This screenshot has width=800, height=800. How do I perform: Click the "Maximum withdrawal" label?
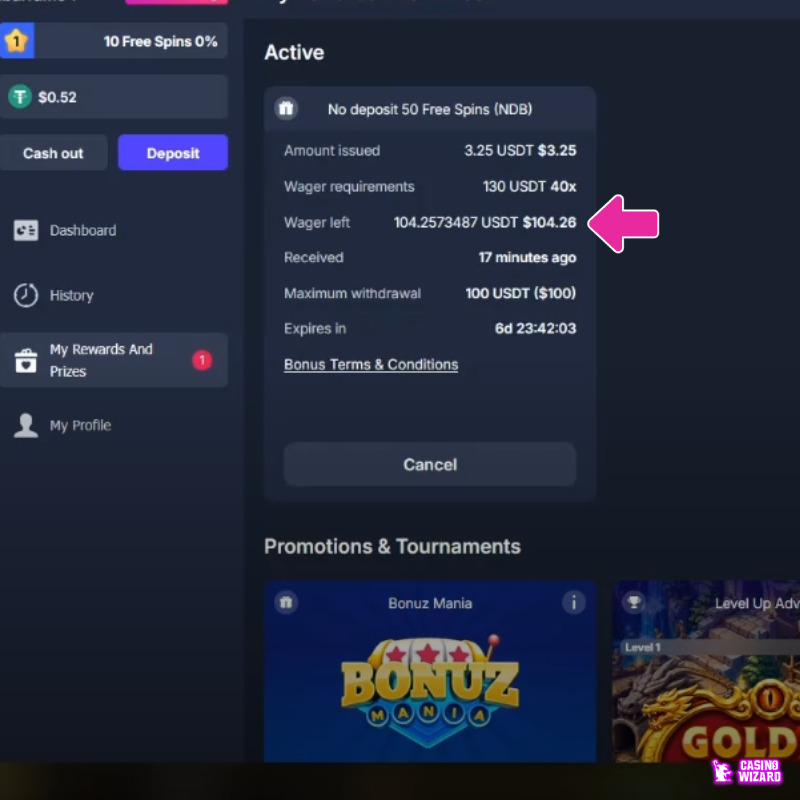[x=353, y=293]
